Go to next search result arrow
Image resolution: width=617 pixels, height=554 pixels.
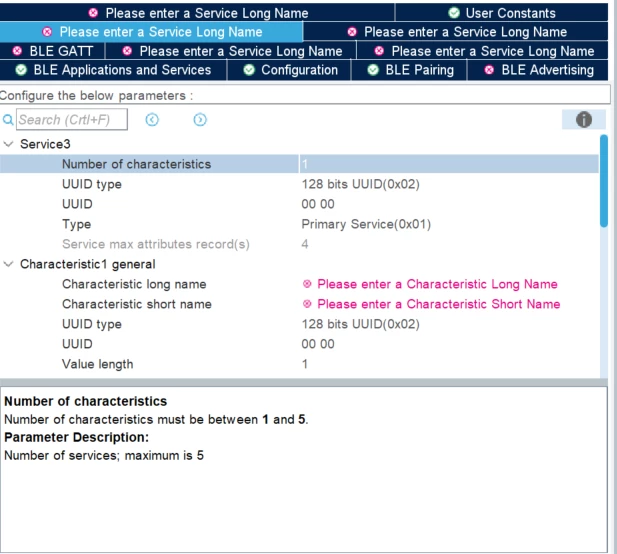pos(200,120)
